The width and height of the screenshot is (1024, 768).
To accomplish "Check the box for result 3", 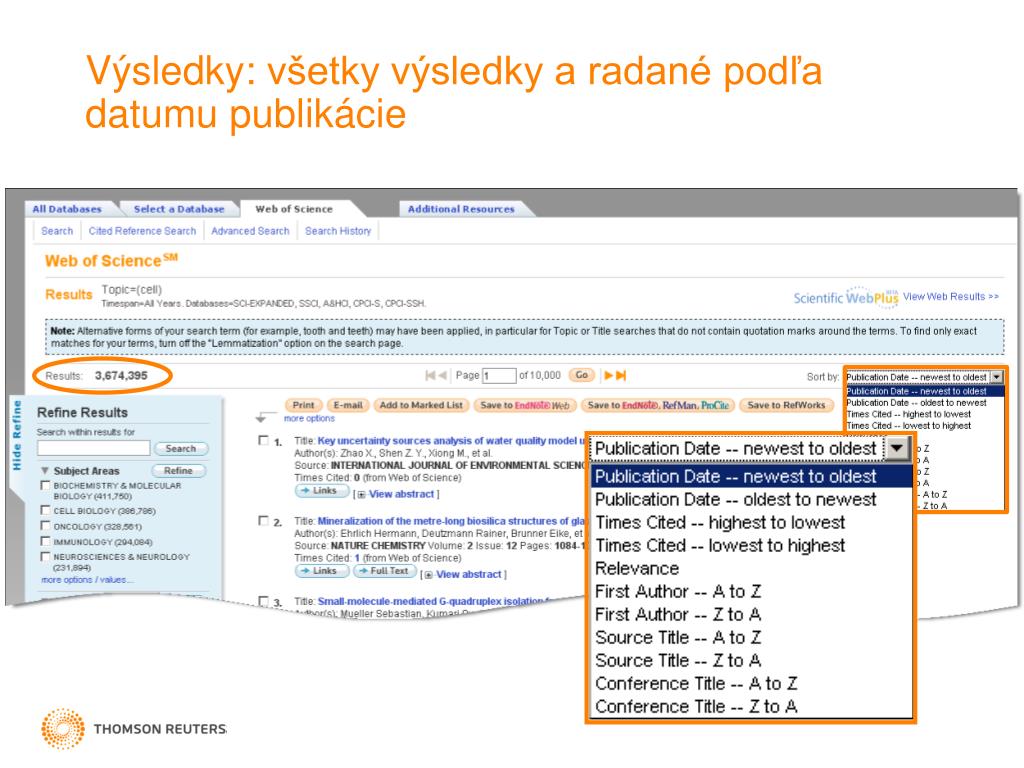I will point(263,601).
